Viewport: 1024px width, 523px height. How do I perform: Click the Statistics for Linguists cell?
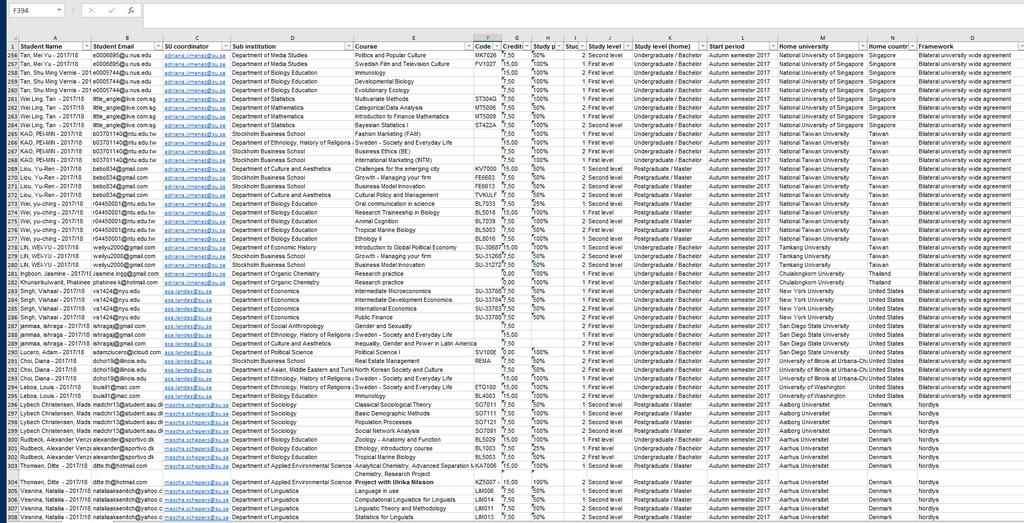click(413, 517)
